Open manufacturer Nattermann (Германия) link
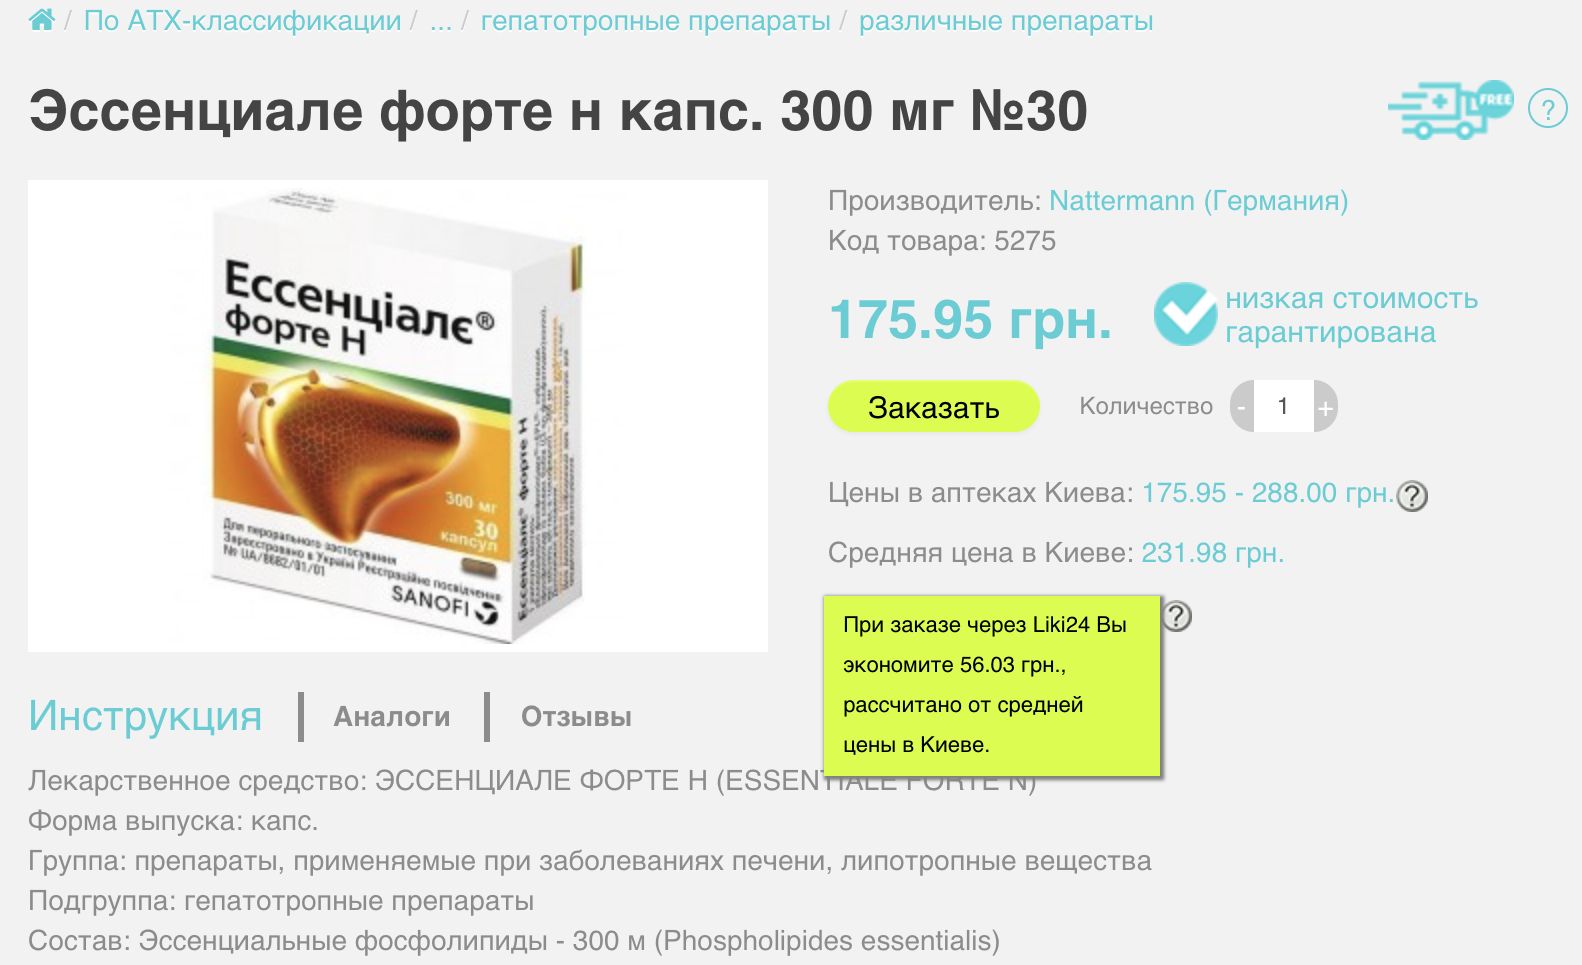The width and height of the screenshot is (1582, 965). (1198, 201)
